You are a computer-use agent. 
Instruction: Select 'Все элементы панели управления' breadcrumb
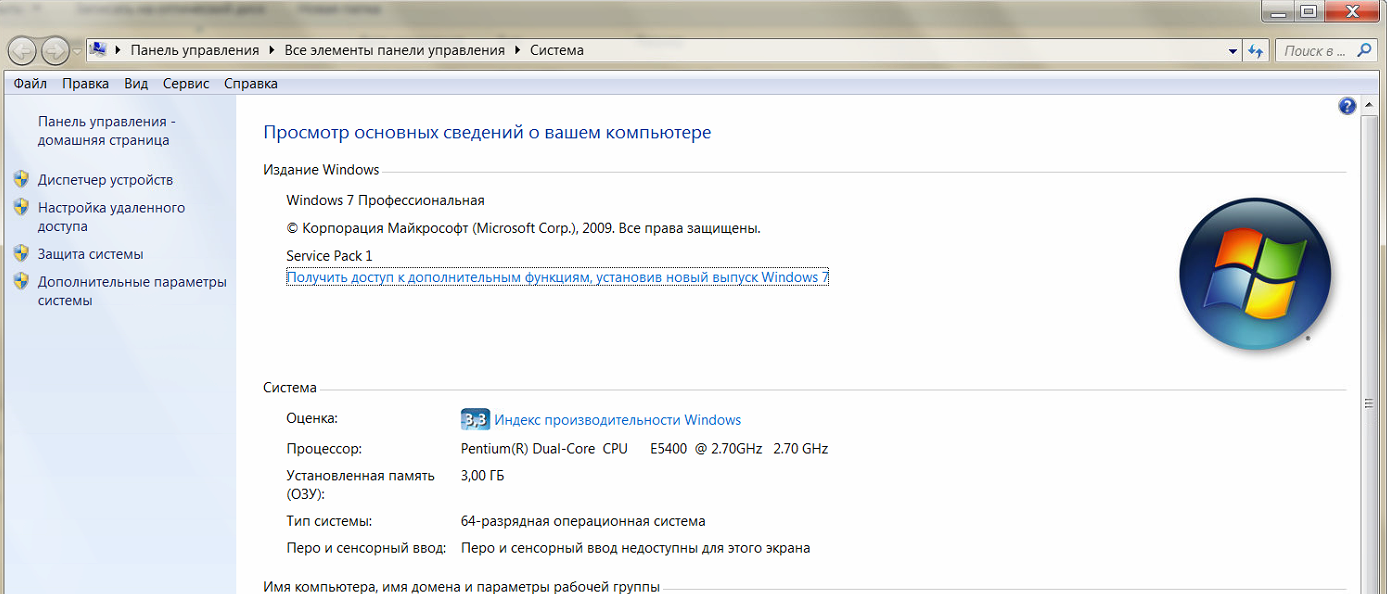pos(395,50)
